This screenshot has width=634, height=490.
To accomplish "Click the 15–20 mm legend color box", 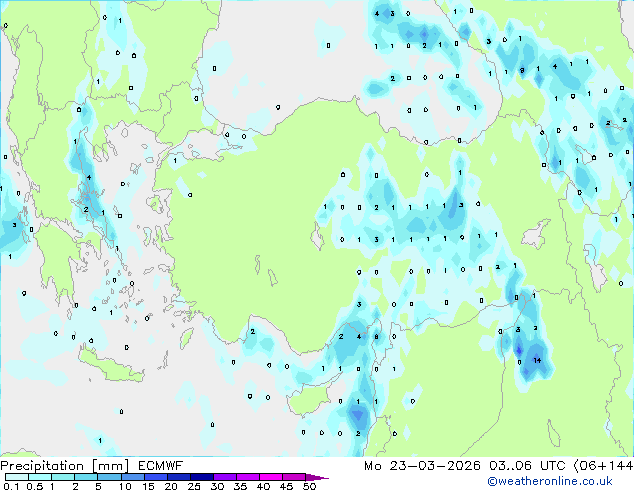I will click(155, 477).
